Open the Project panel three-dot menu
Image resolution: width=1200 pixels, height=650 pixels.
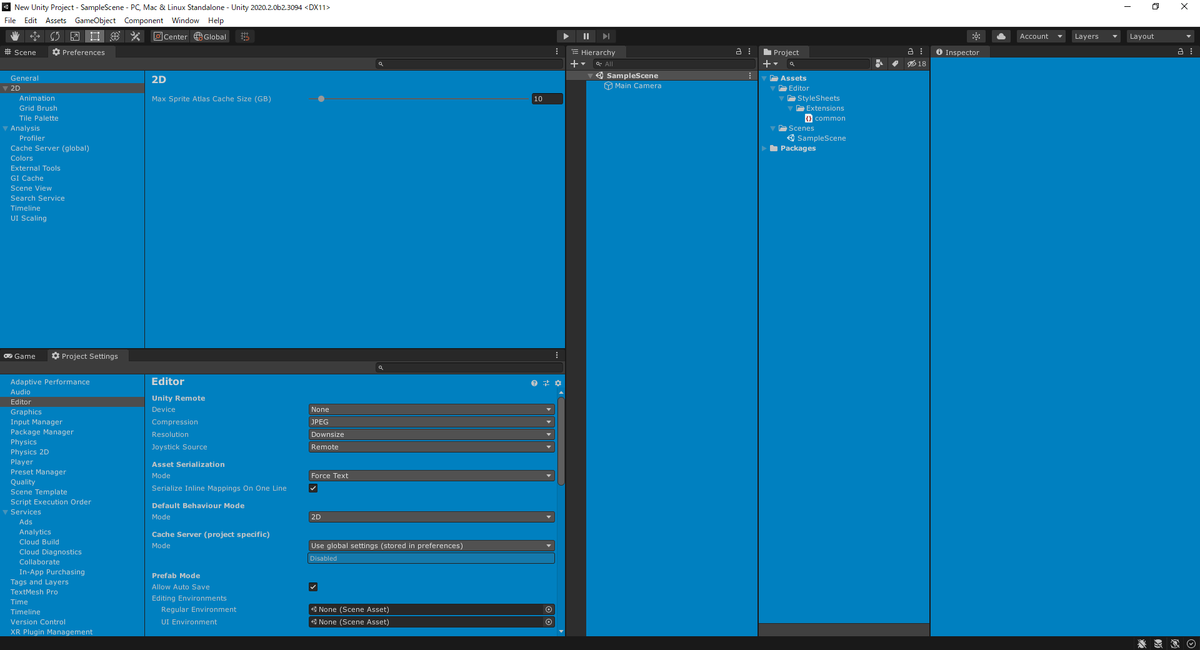point(920,52)
